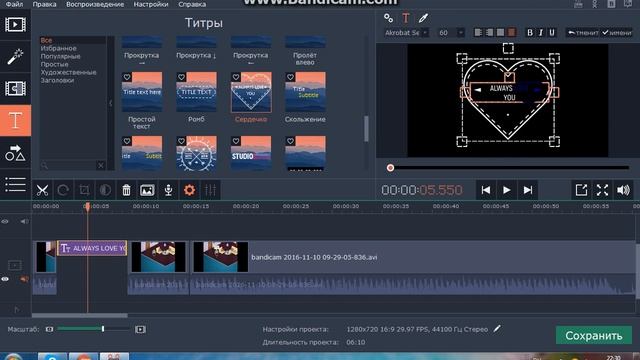
Task: Open Color adjustments icon
Action: pyautogui.click(x=105, y=190)
